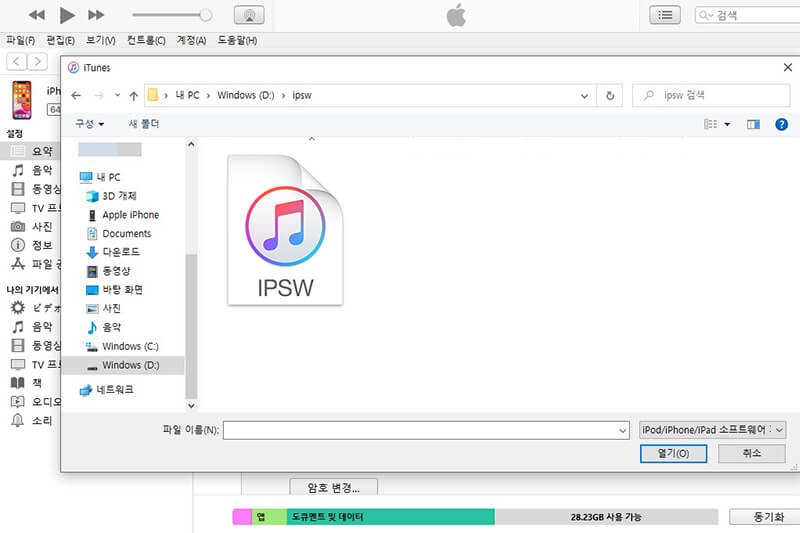Click the rewind playback button
The height and width of the screenshot is (533, 800).
tap(36, 15)
